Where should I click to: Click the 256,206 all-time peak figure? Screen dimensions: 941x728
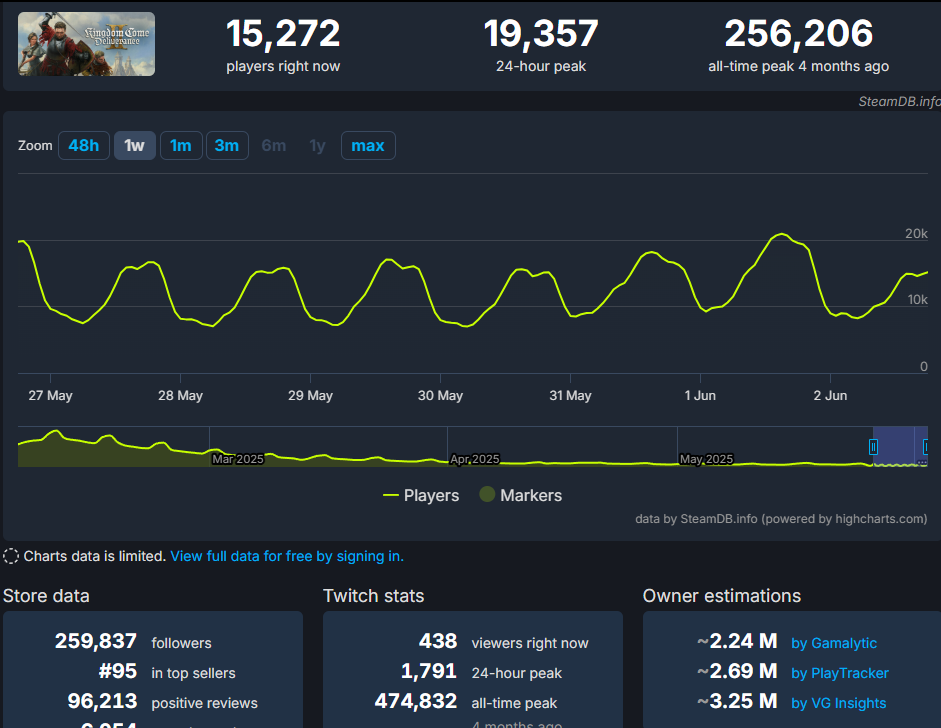click(799, 34)
